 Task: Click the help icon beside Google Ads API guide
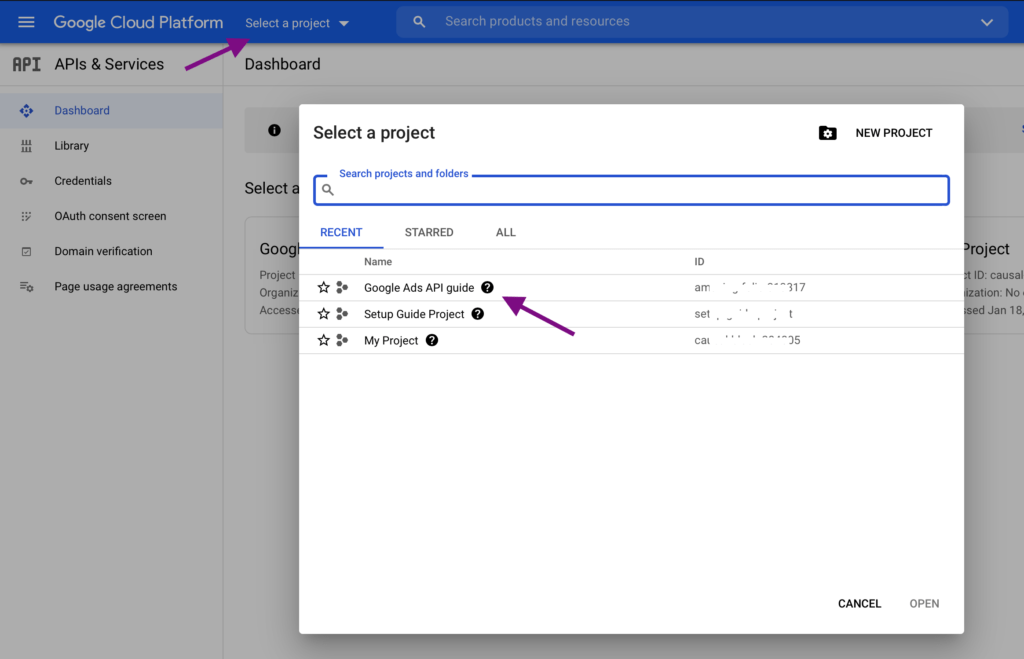coord(487,286)
